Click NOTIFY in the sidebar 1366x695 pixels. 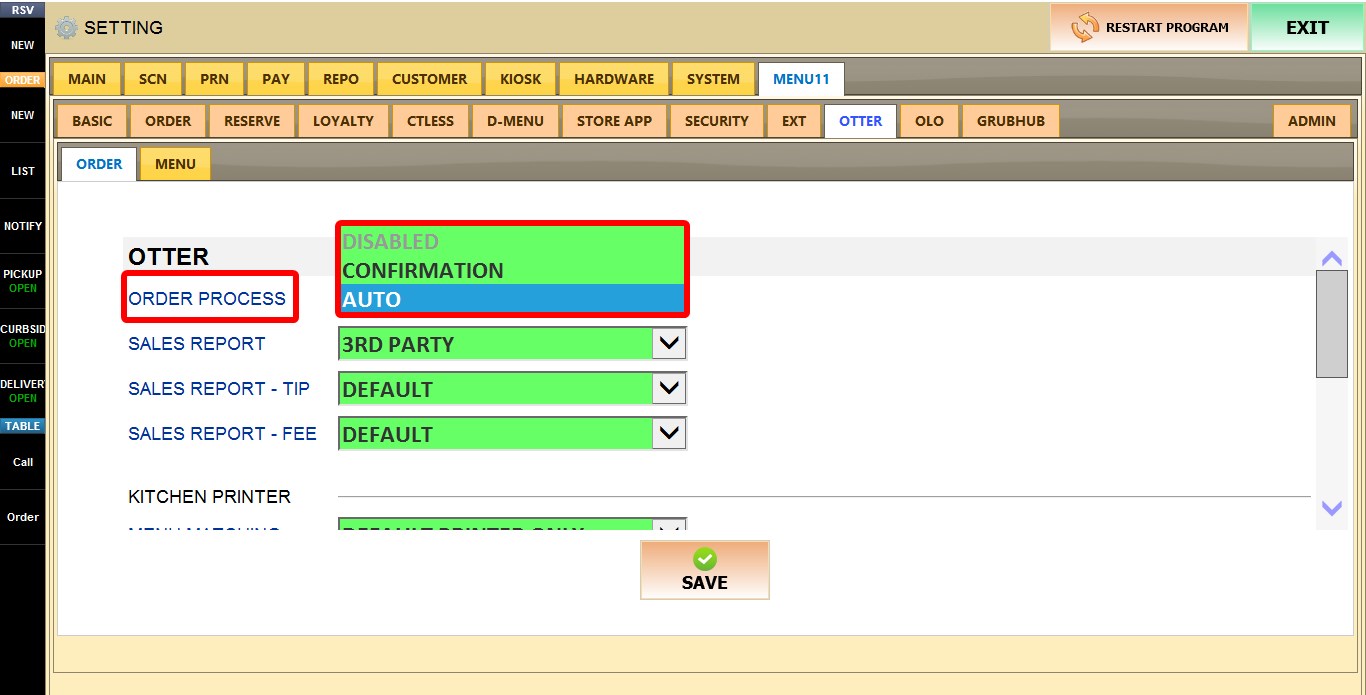(23, 226)
